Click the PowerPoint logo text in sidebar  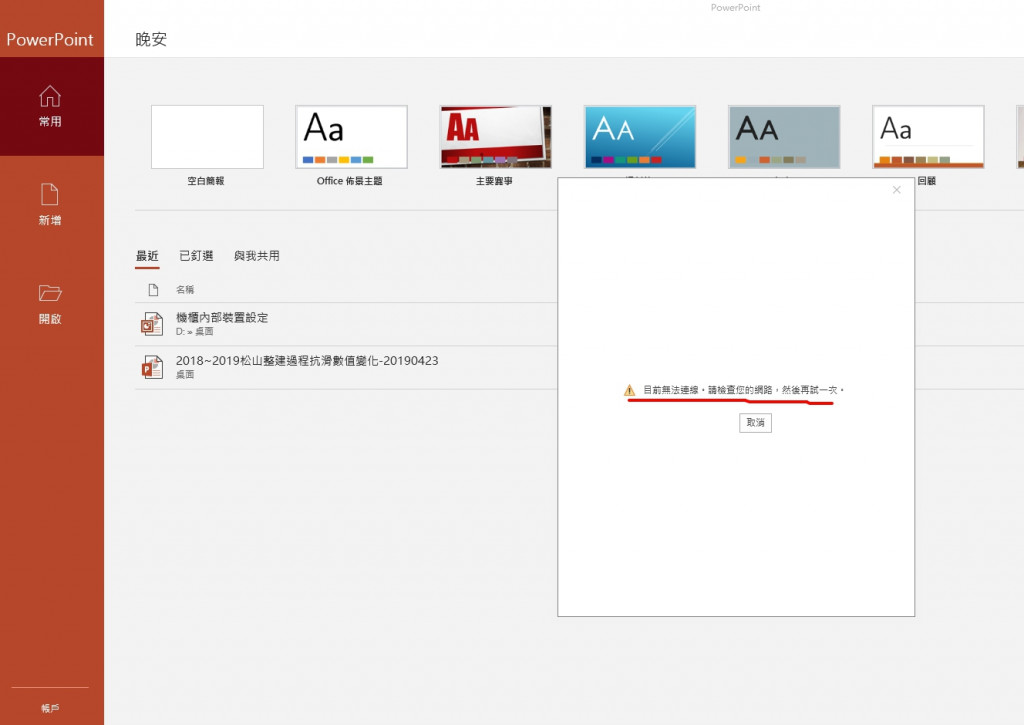point(50,39)
